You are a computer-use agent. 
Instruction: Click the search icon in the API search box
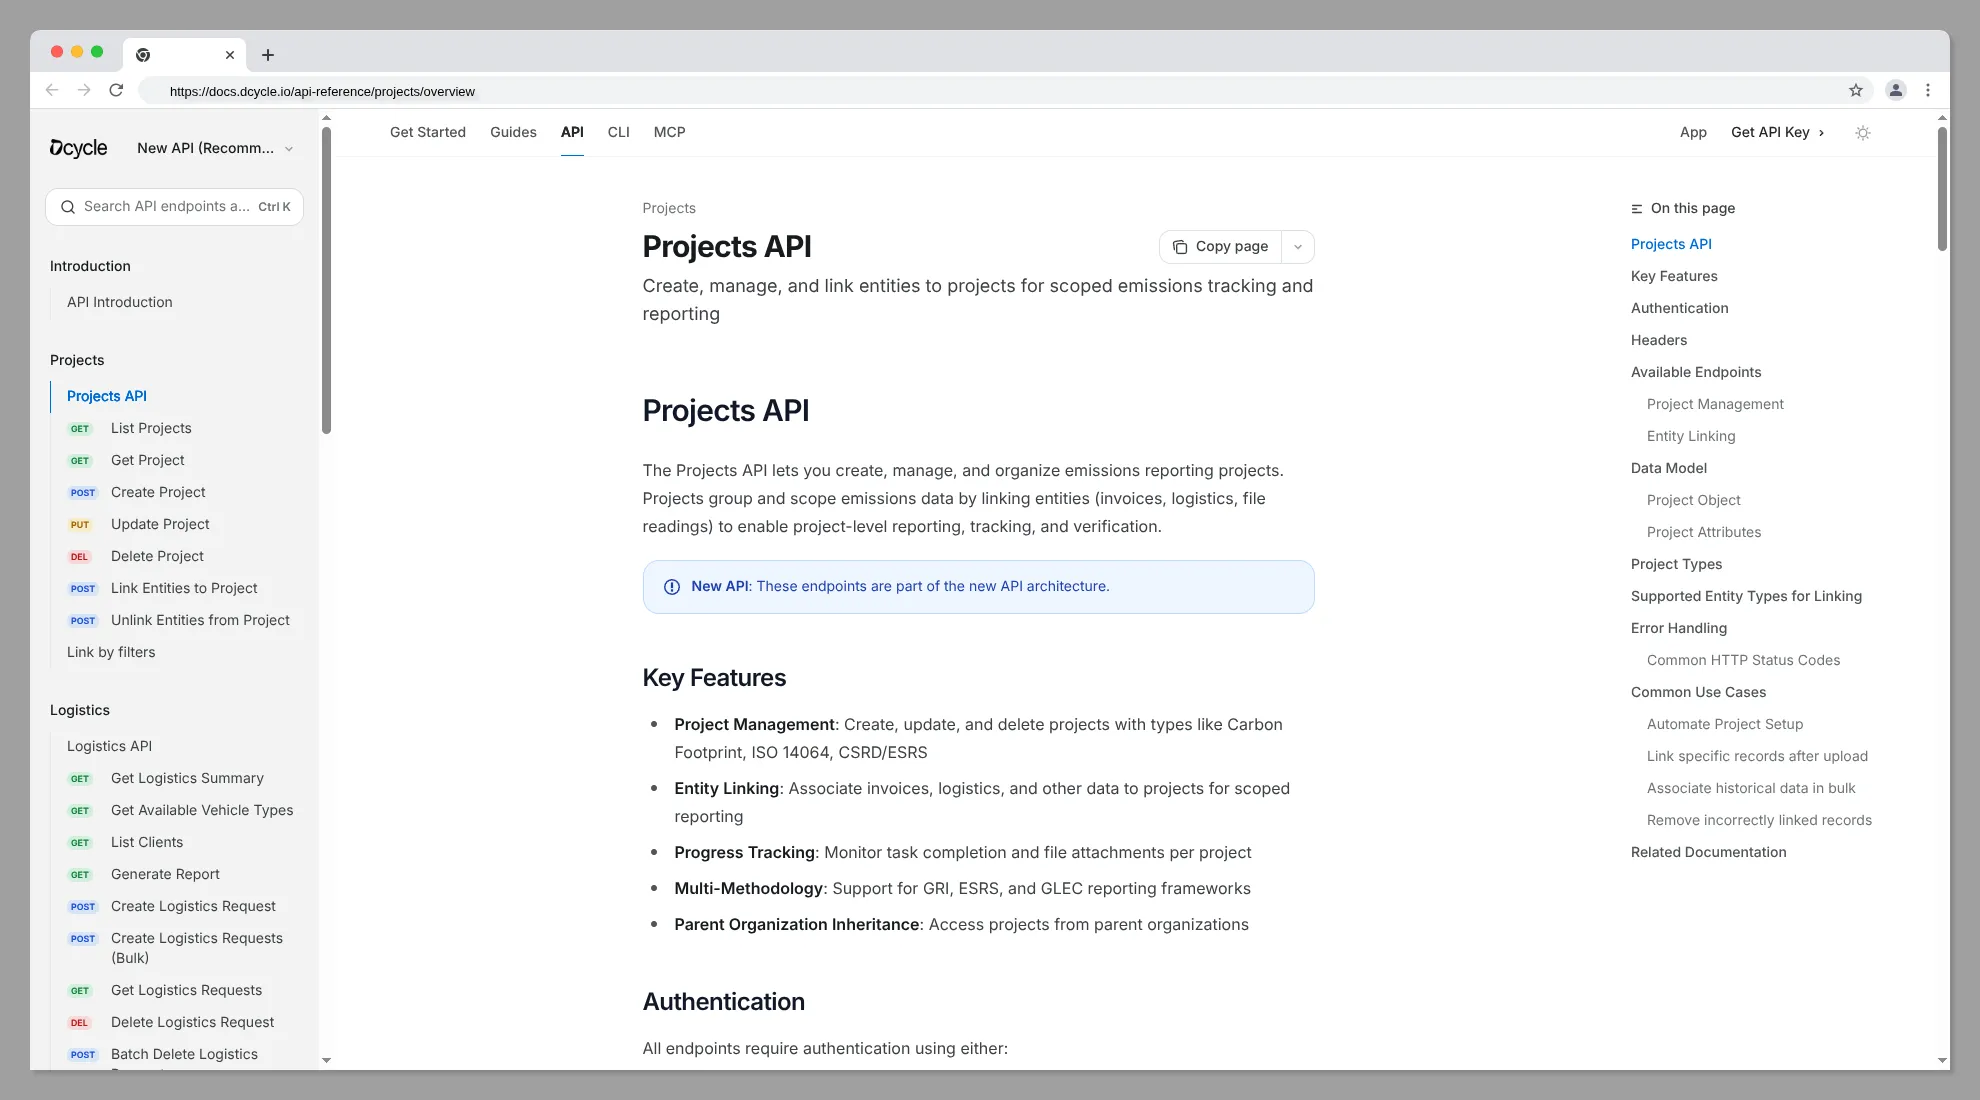pos(68,207)
